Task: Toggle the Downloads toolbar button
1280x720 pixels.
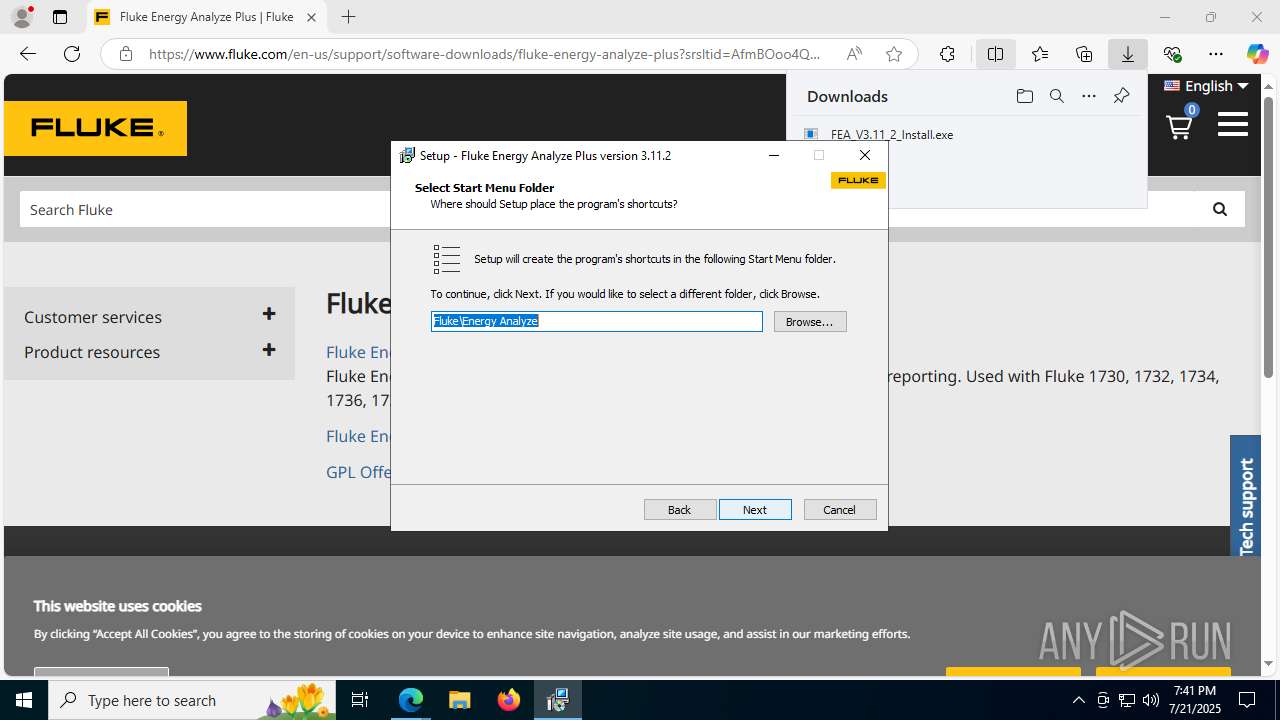Action: click(x=1128, y=54)
